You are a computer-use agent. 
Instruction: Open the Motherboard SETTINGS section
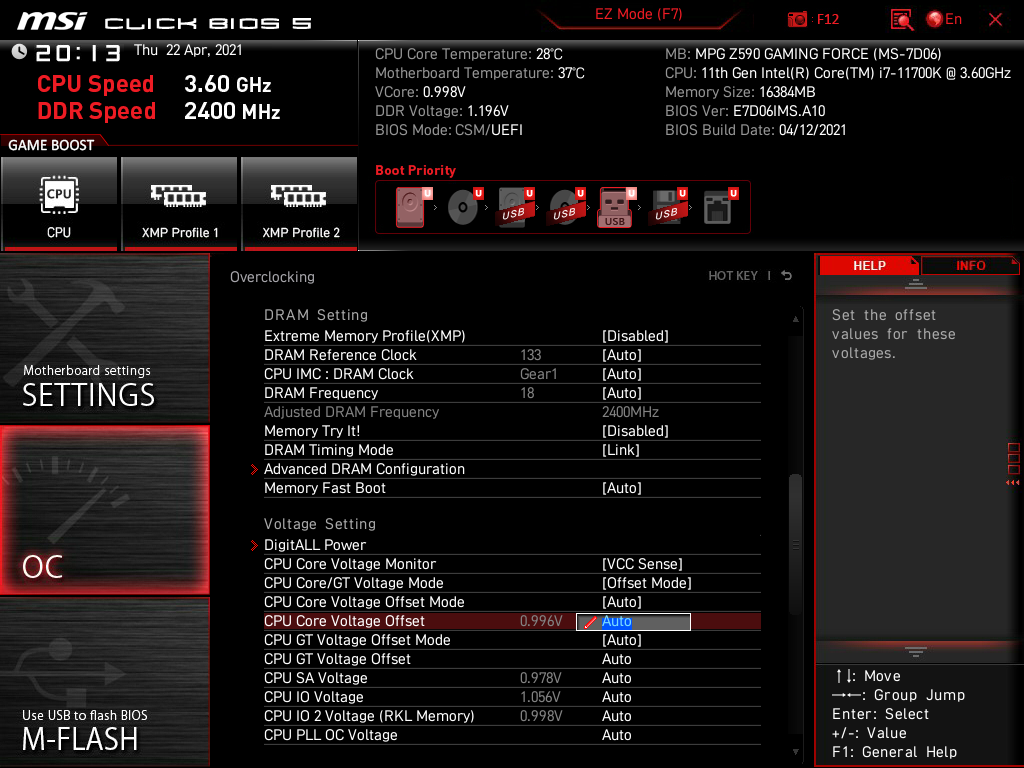104,338
